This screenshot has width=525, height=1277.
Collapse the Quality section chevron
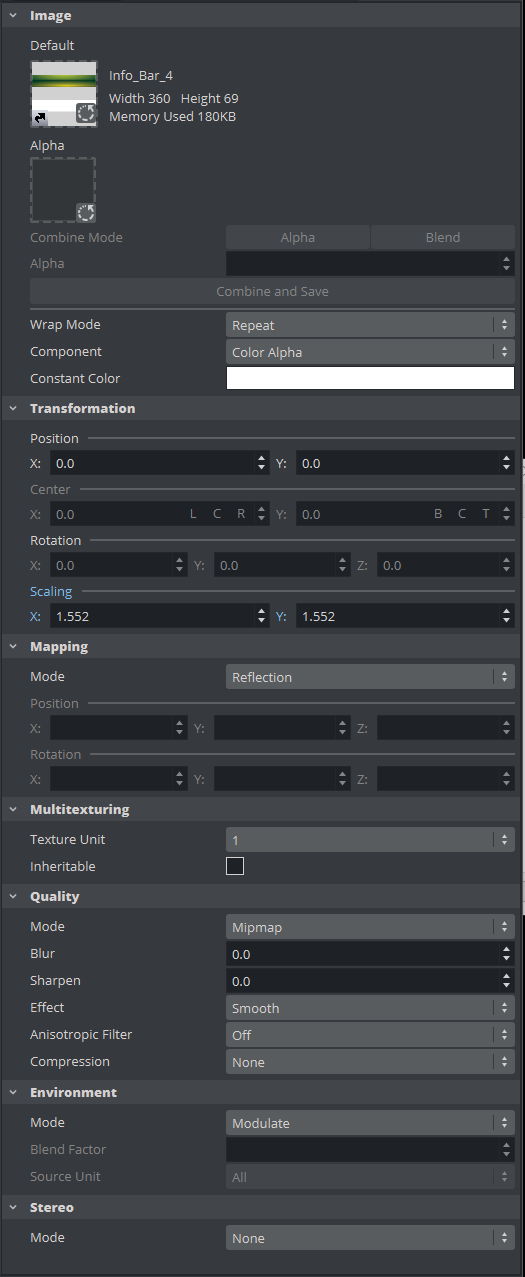point(13,896)
